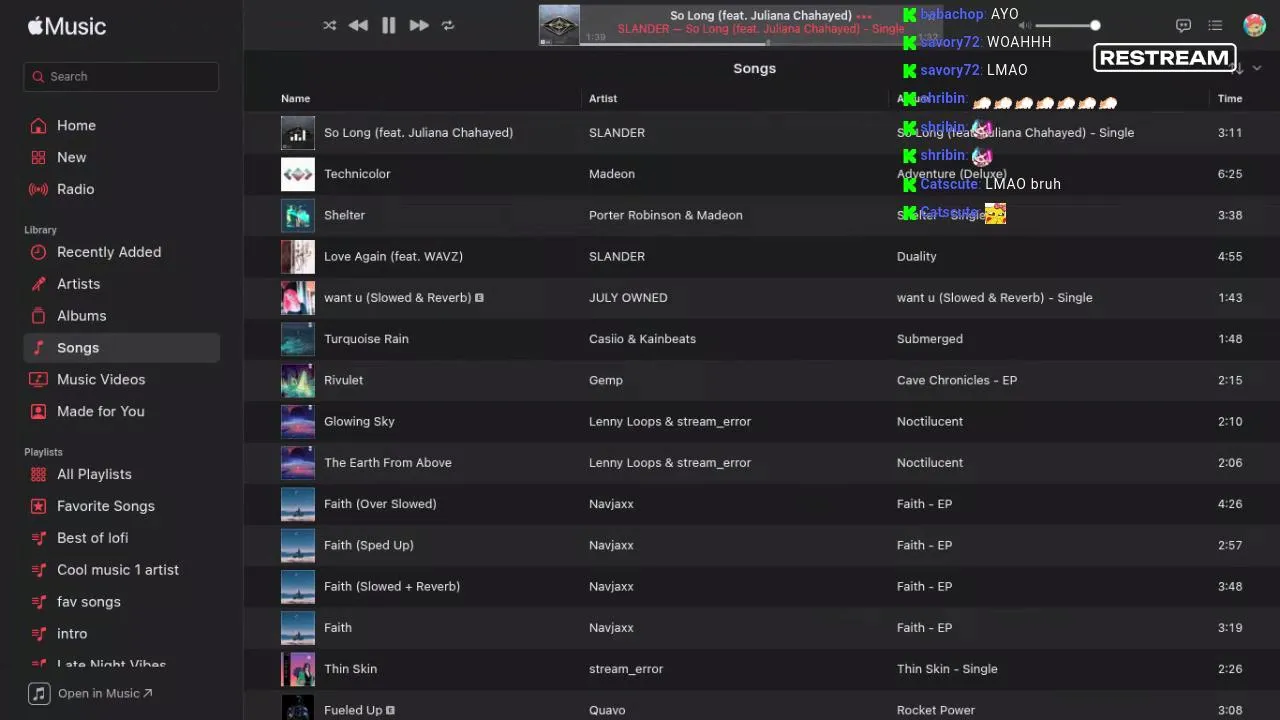Open album Rocket Power
This screenshot has height=720, width=1280.
936,710
